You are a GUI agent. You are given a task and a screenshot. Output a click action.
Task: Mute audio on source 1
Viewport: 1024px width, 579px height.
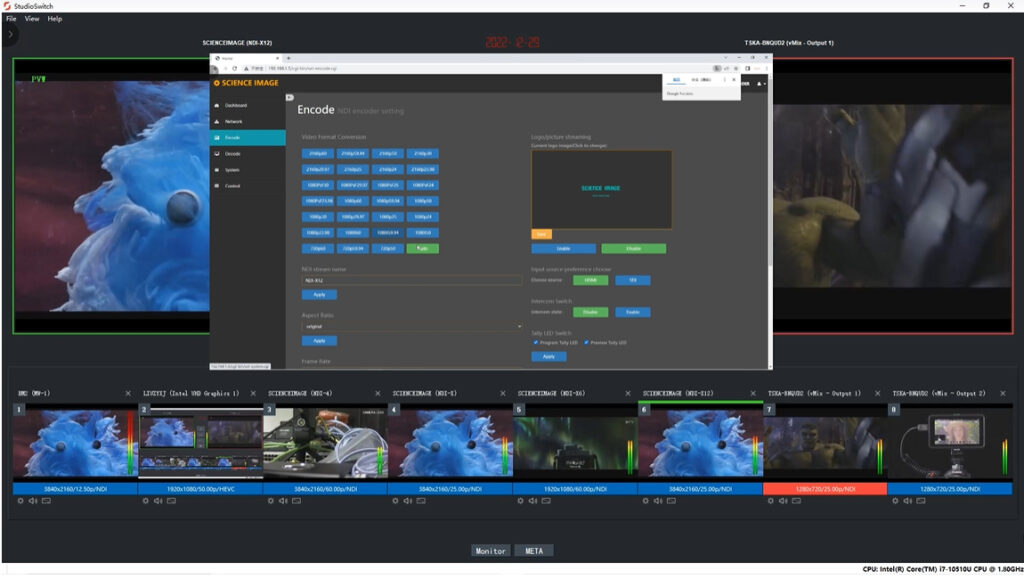[x=33, y=501]
